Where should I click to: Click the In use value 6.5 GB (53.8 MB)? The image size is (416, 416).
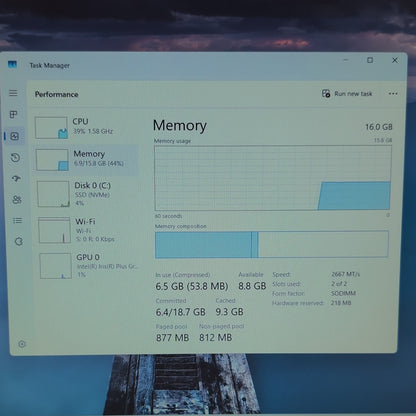click(x=192, y=286)
